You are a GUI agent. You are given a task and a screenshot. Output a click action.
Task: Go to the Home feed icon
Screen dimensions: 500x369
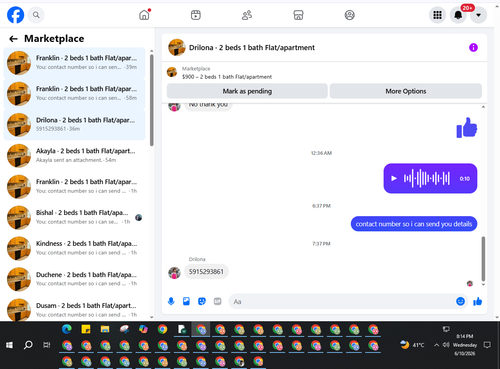coord(144,15)
